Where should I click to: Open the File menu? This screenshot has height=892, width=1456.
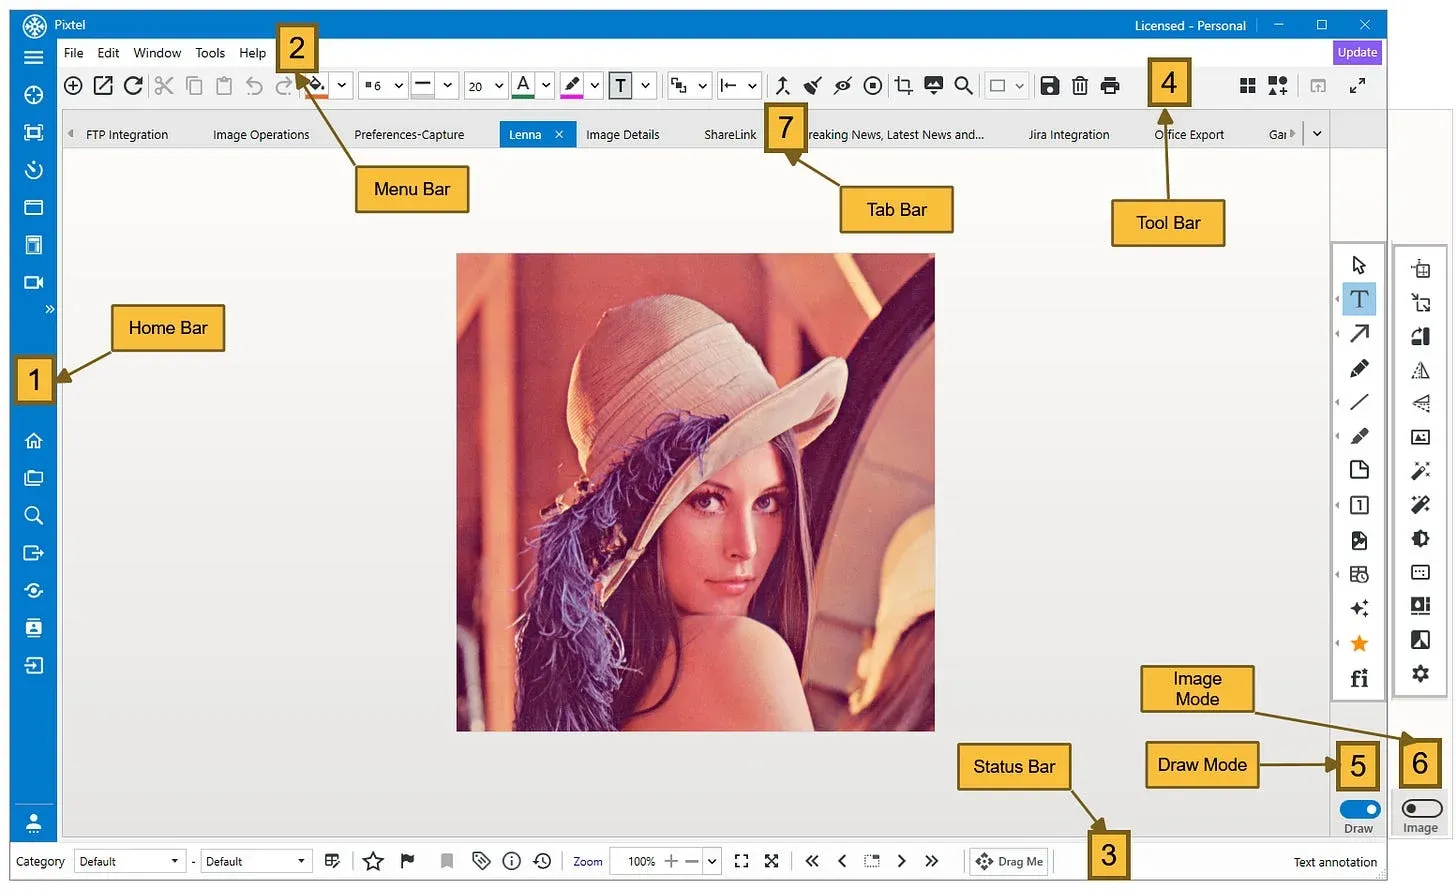coord(74,53)
